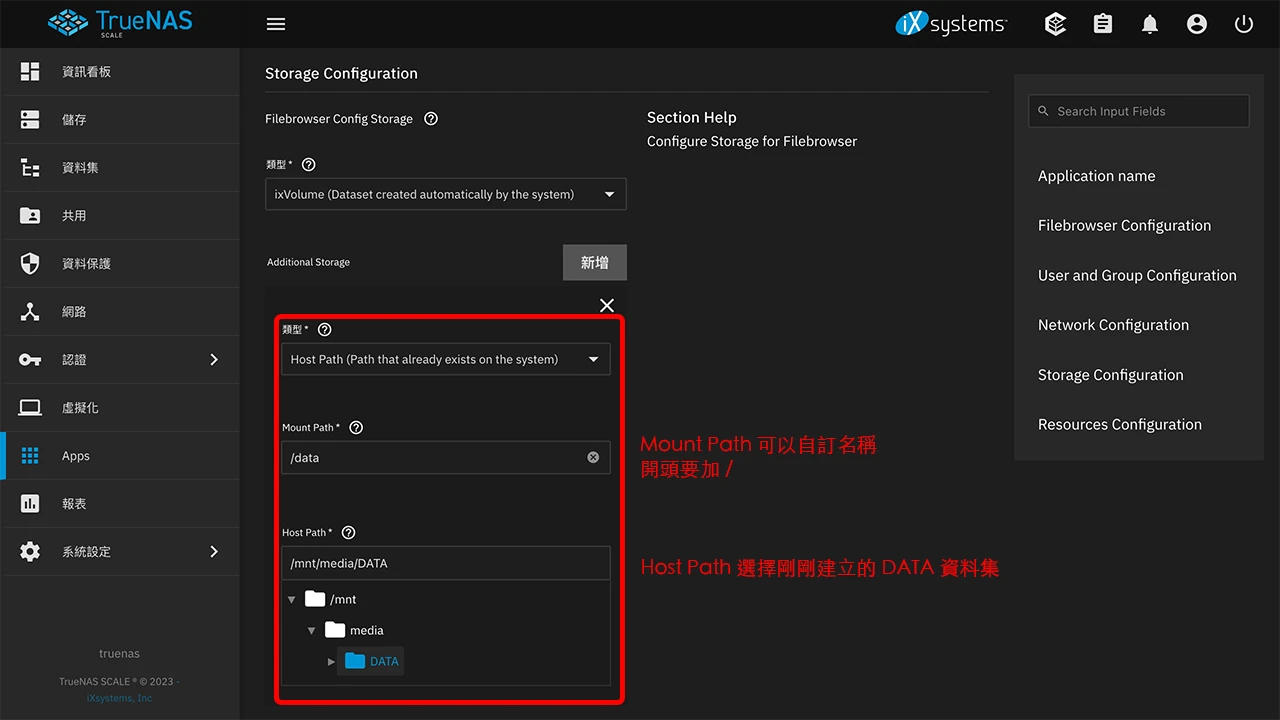Click the Search Input Fields box
Viewport: 1280px width, 720px height.
point(1138,111)
